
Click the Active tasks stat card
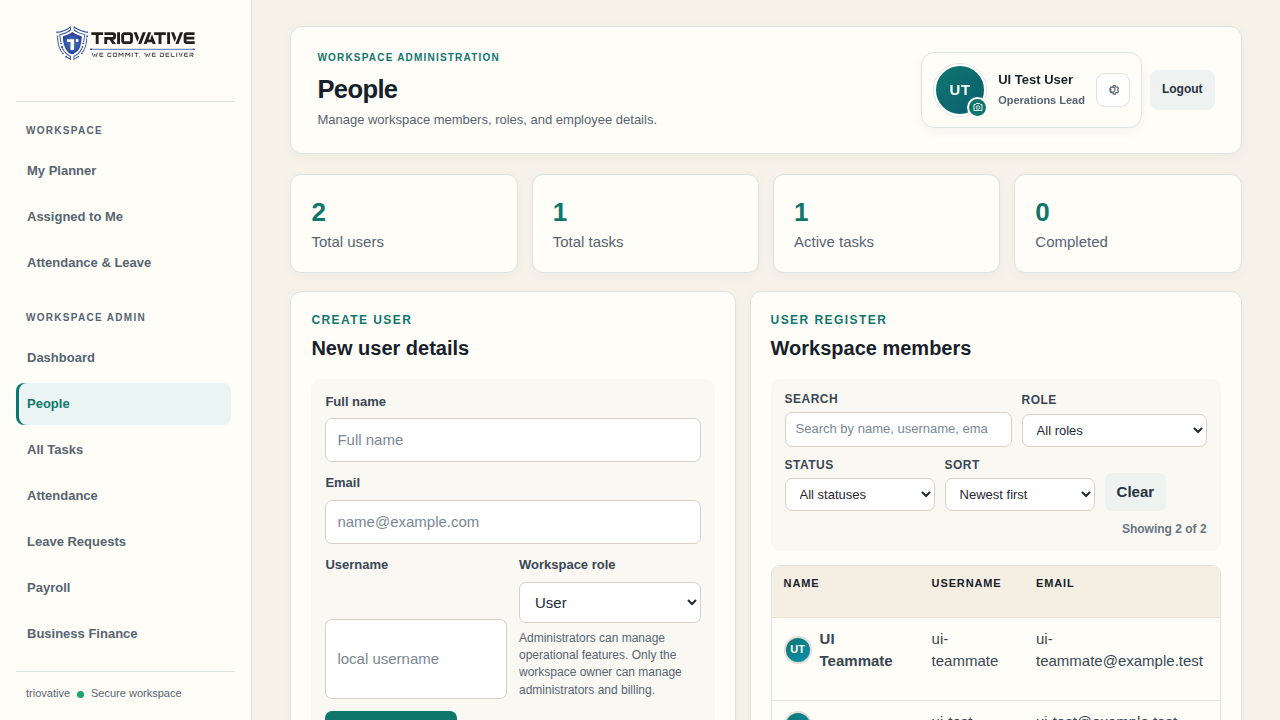pyautogui.click(x=886, y=224)
